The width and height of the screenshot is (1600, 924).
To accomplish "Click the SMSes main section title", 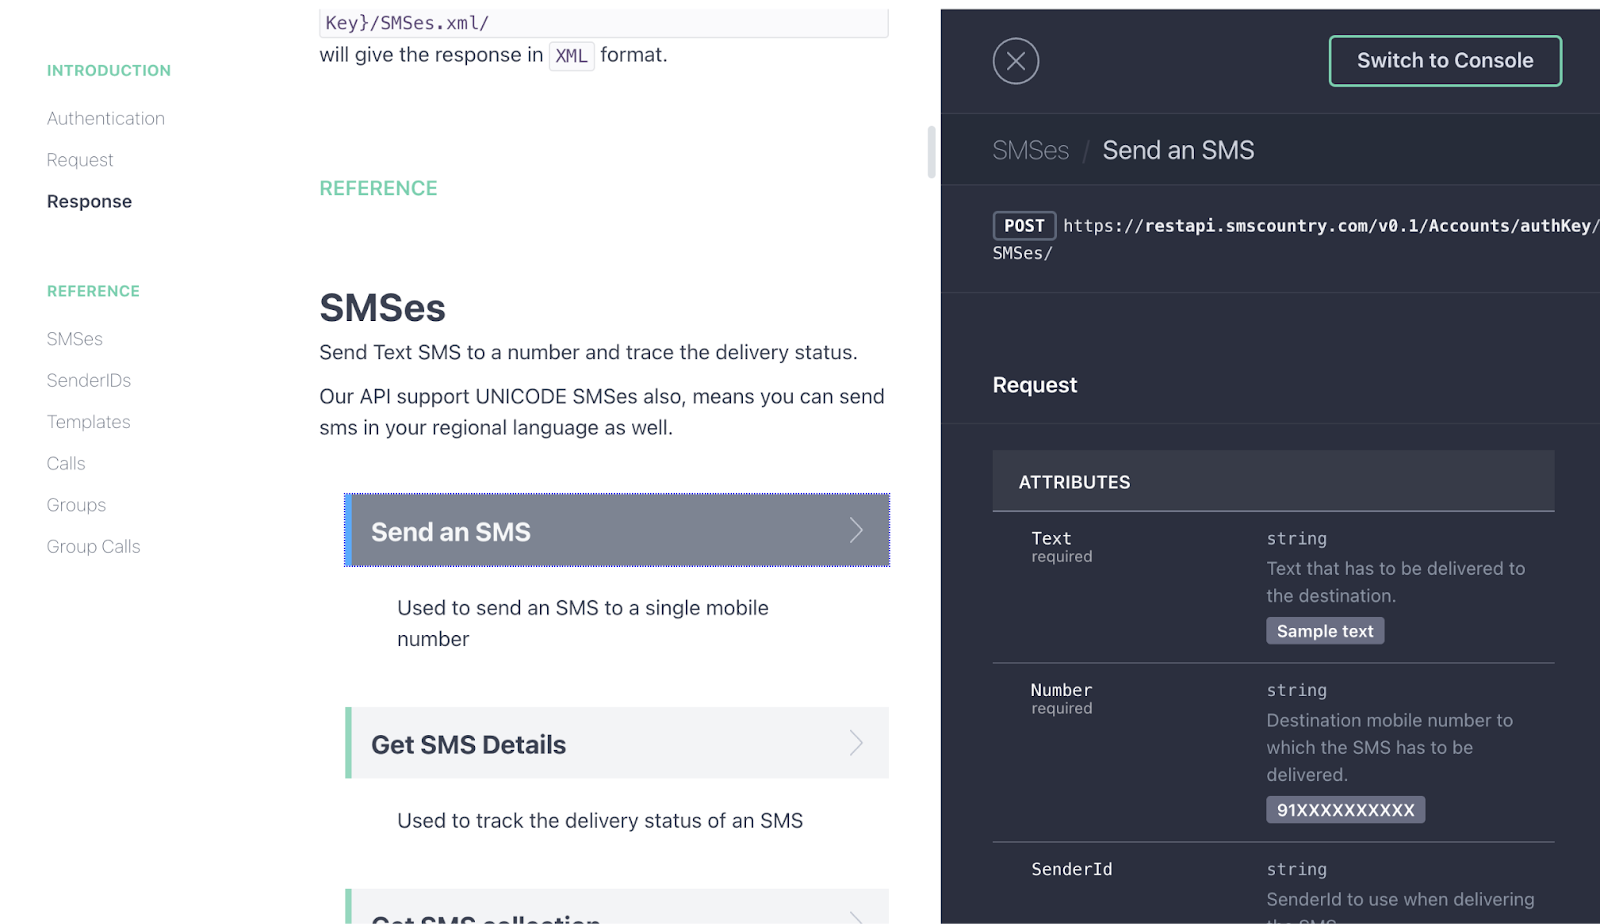I will (x=382, y=308).
